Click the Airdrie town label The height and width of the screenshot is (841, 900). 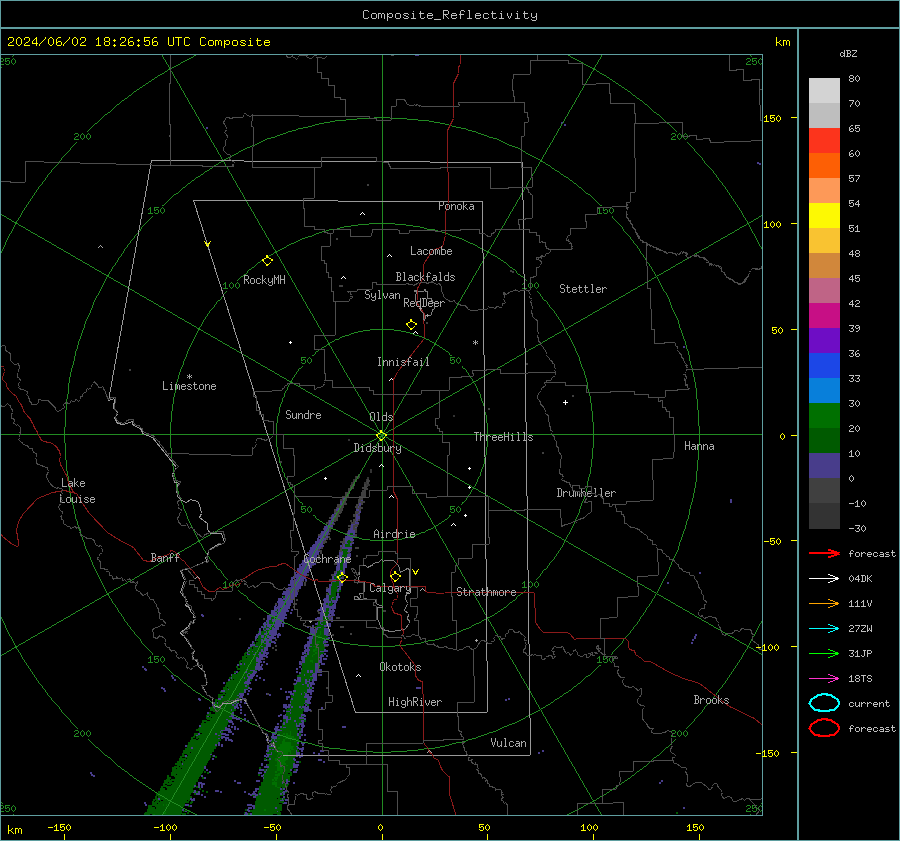pos(394,534)
